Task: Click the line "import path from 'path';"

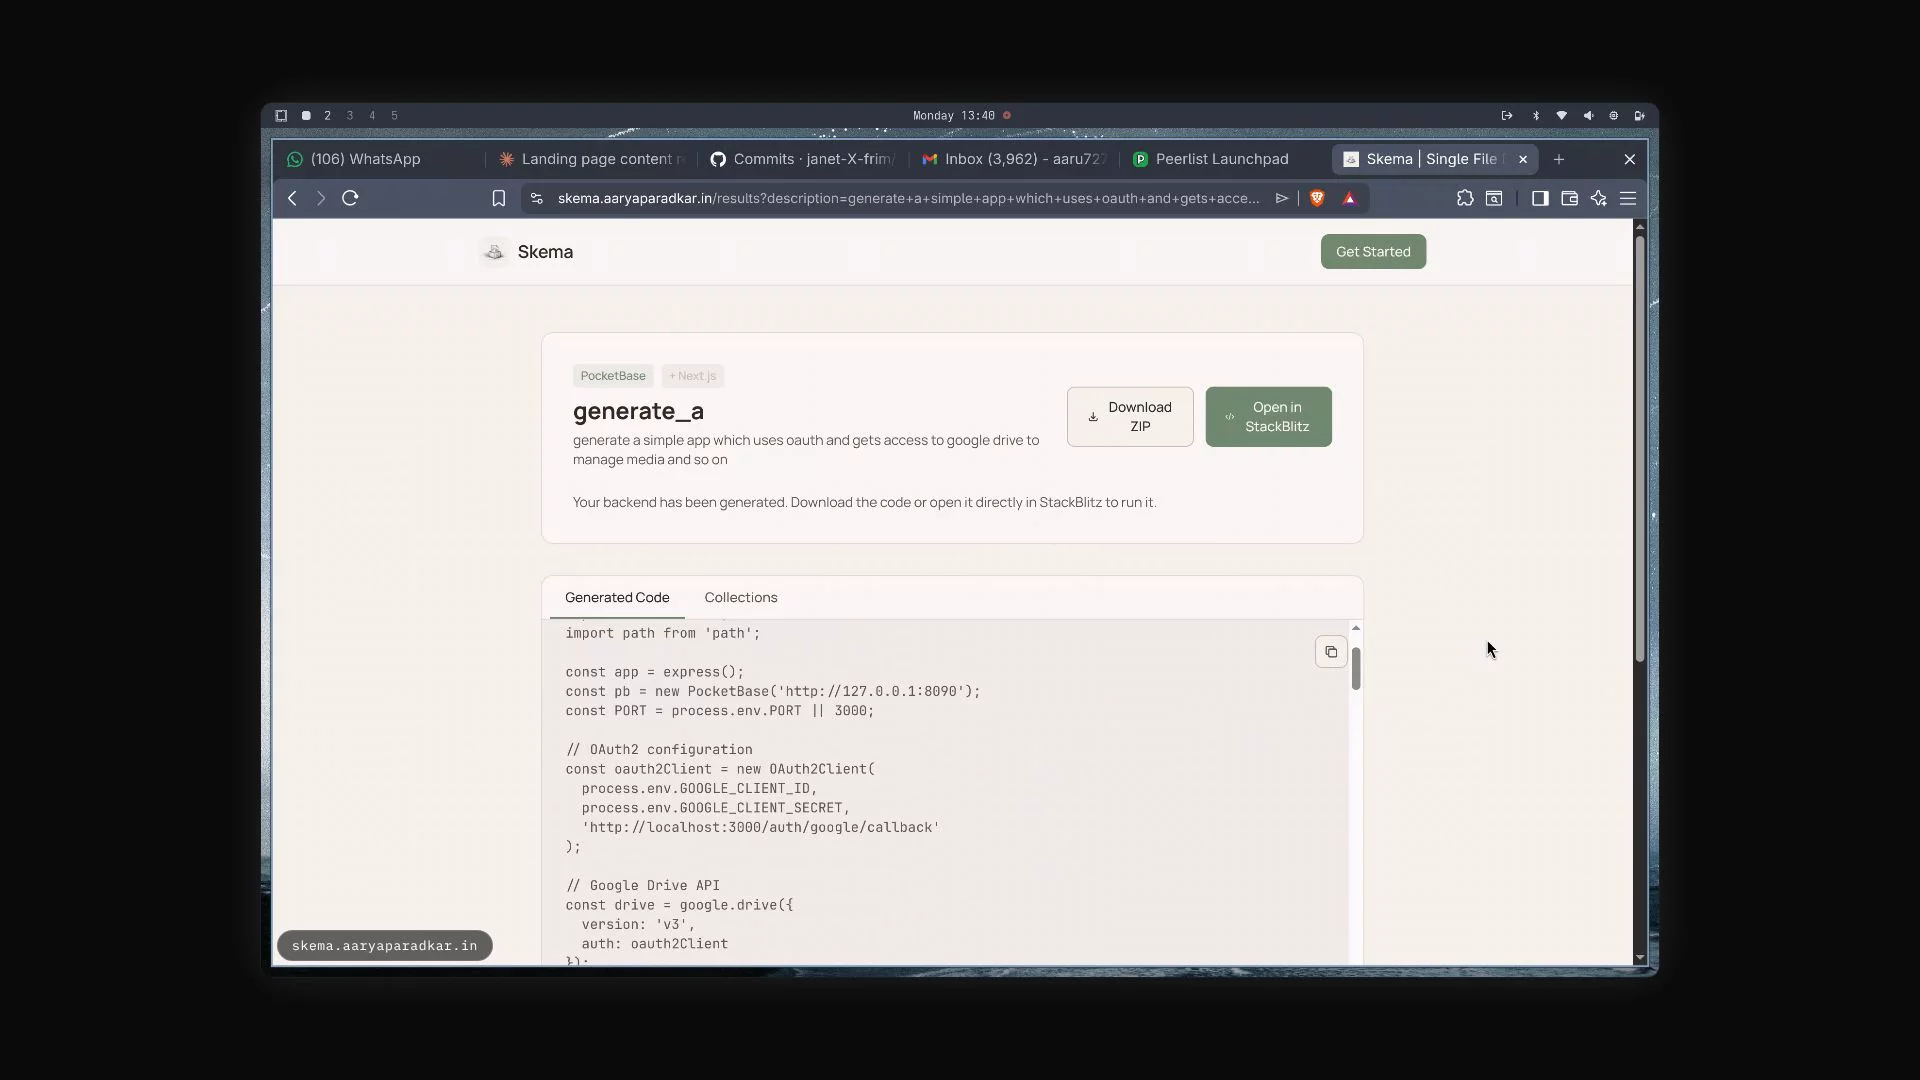Action: pyautogui.click(x=663, y=633)
